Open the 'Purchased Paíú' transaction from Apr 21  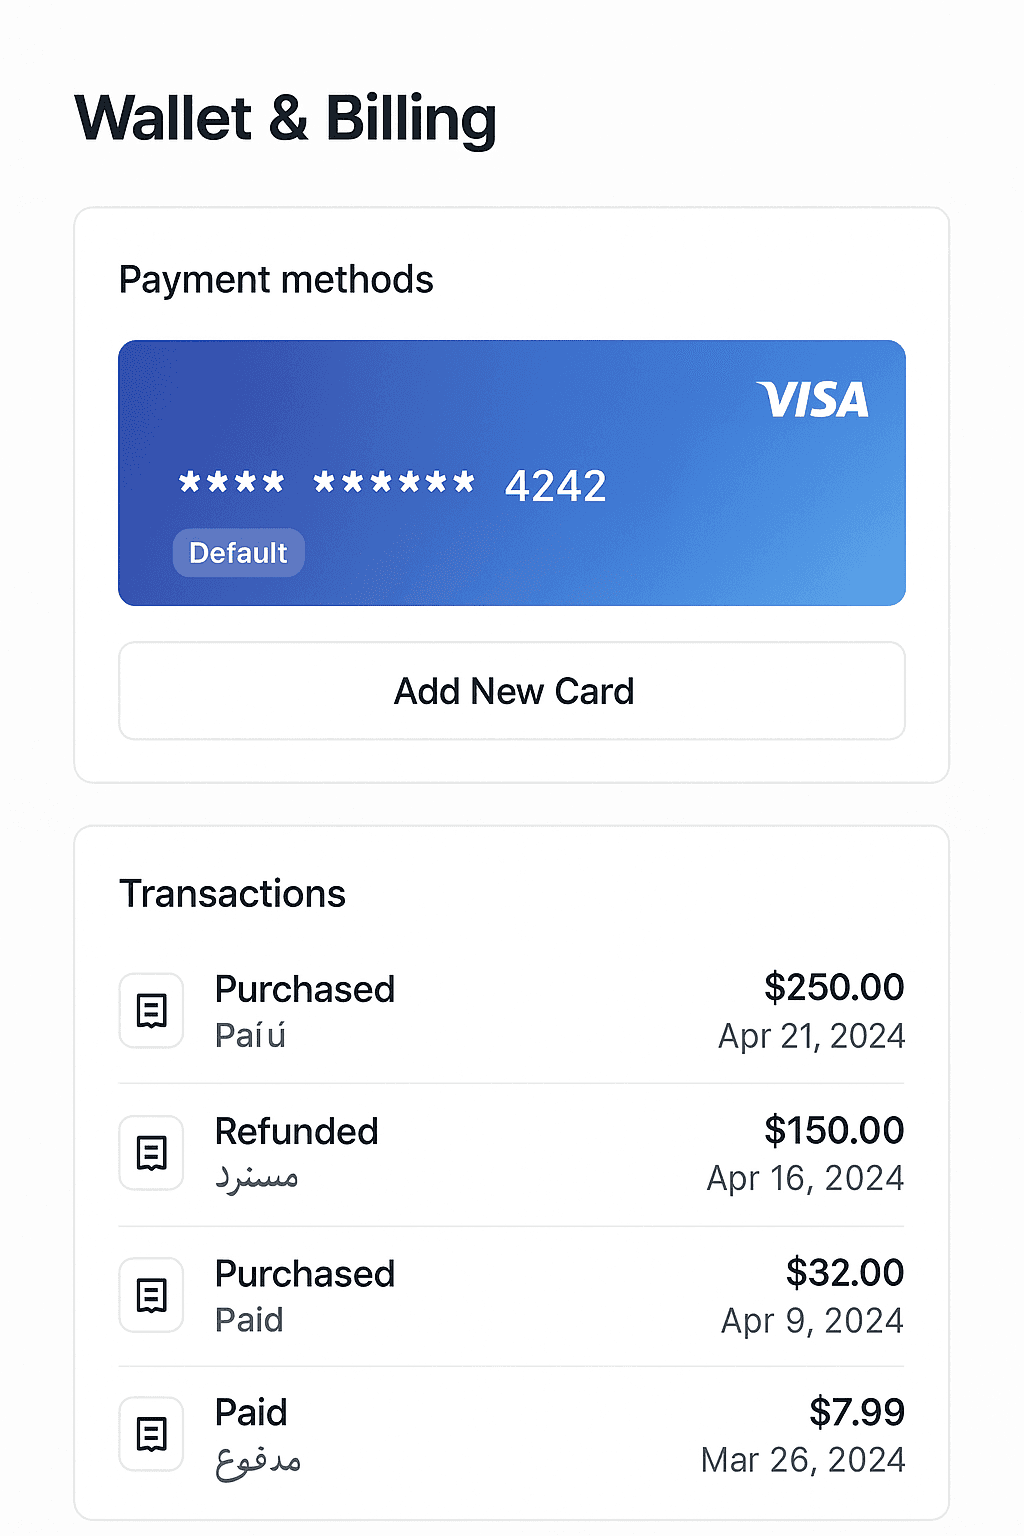click(305, 1010)
